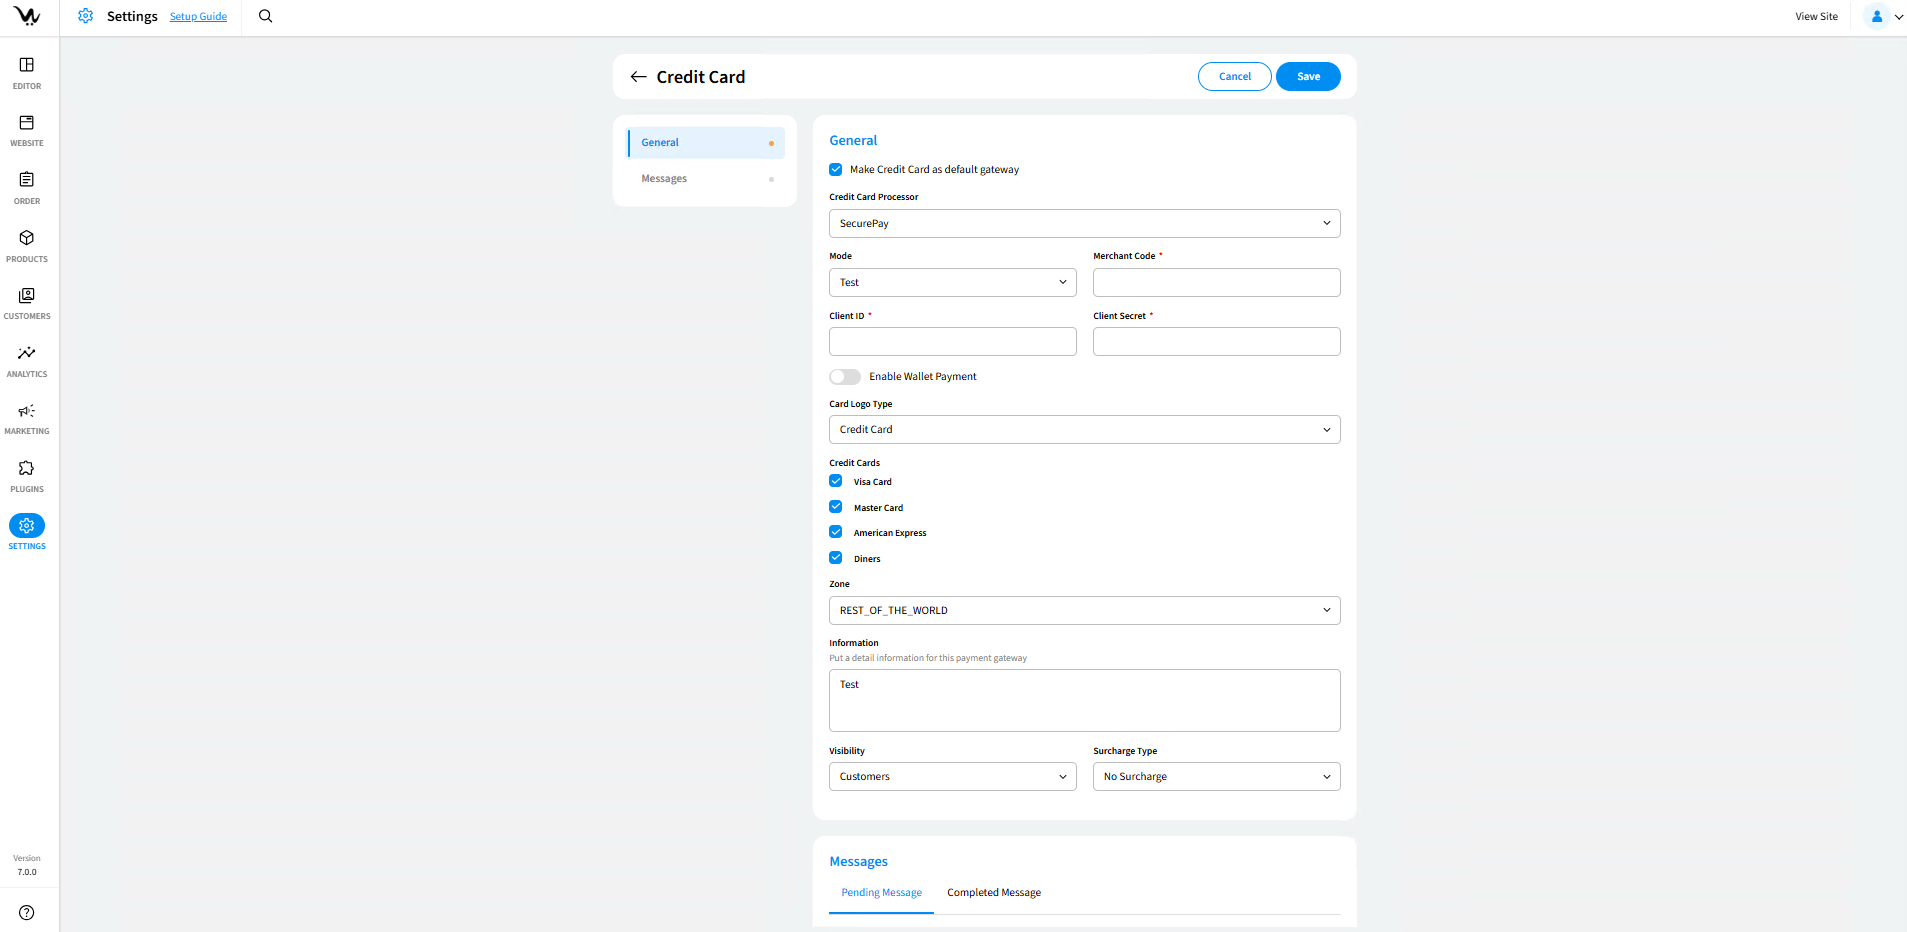Open the Editor section in sidebar
This screenshot has width=1907, height=932.
pyautogui.click(x=27, y=66)
